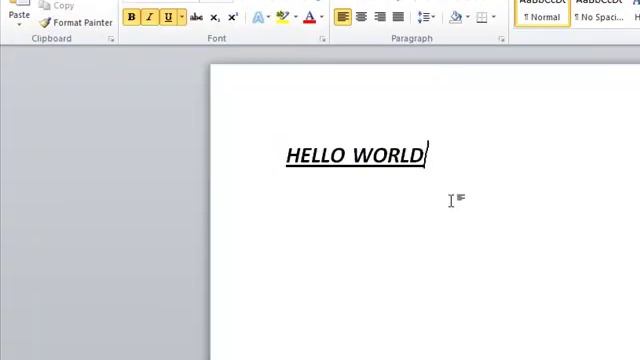The width and height of the screenshot is (640, 360).
Task: Click inside HELLO WORLD text
Action: 355,156
